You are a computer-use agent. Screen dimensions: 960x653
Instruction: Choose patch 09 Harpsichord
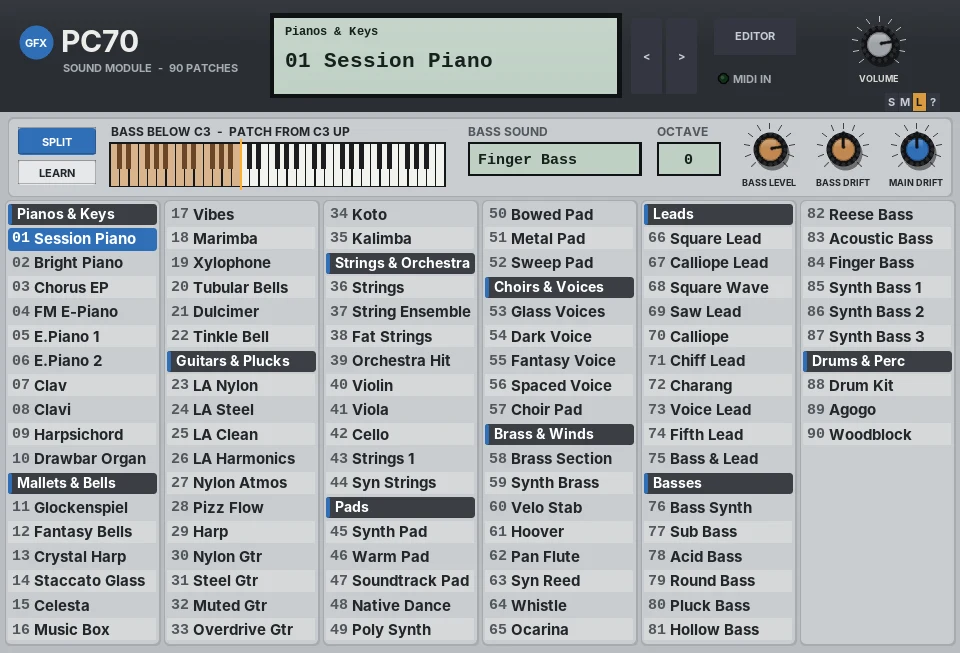pyautogui.click(x=83, y=435)
